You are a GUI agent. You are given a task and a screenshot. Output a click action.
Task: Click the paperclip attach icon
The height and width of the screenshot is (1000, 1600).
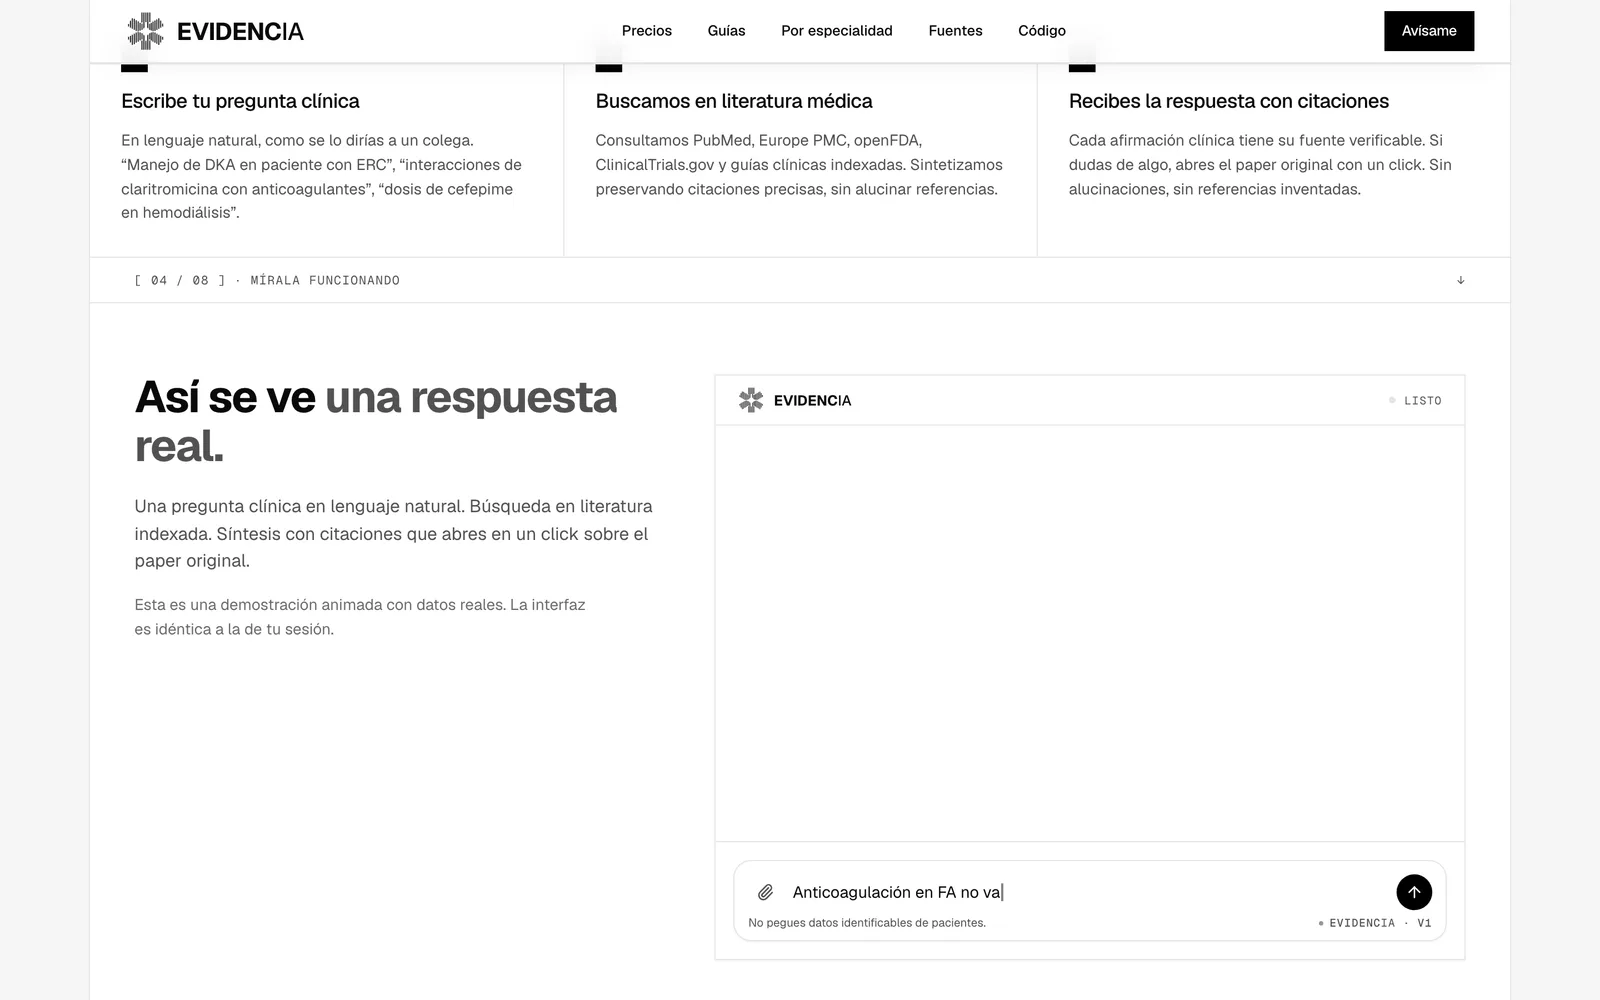pyautogui.click(x=765, y=892)
